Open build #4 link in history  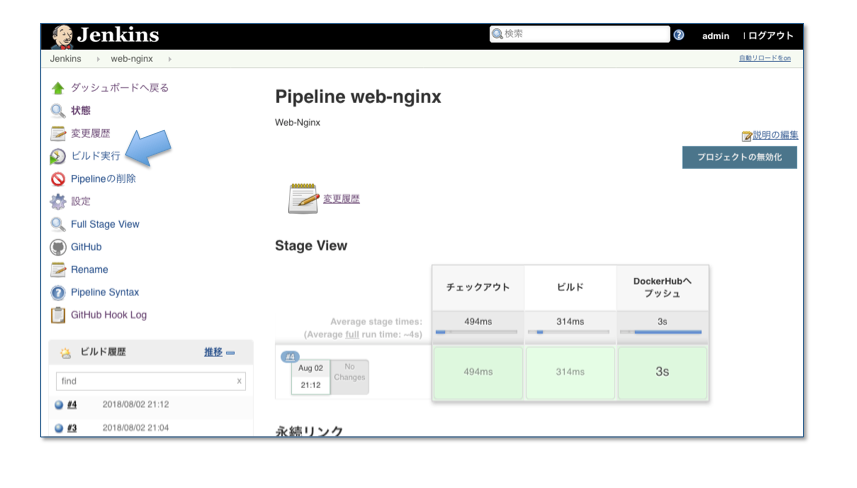point(72,405)
